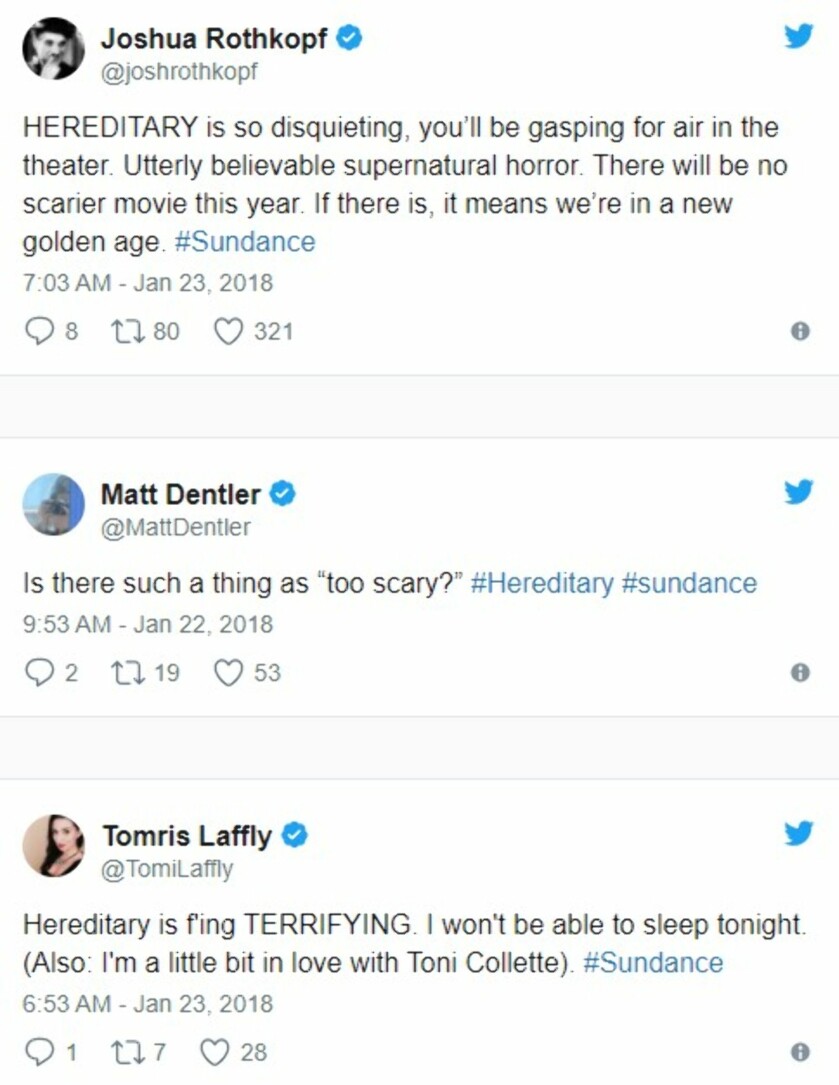Image resolution: width=839 pixels, height=1085 pixels.
Task: Open the info icon on Tomris Laffly's tweet
Action: [x=800, y=1052]
